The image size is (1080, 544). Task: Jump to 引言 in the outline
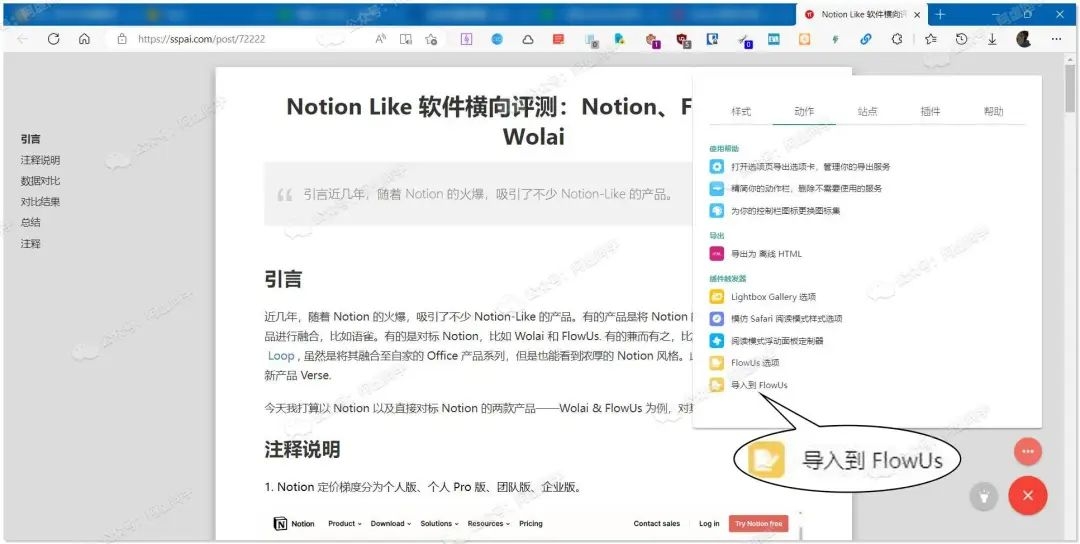[x=30, y=139]
